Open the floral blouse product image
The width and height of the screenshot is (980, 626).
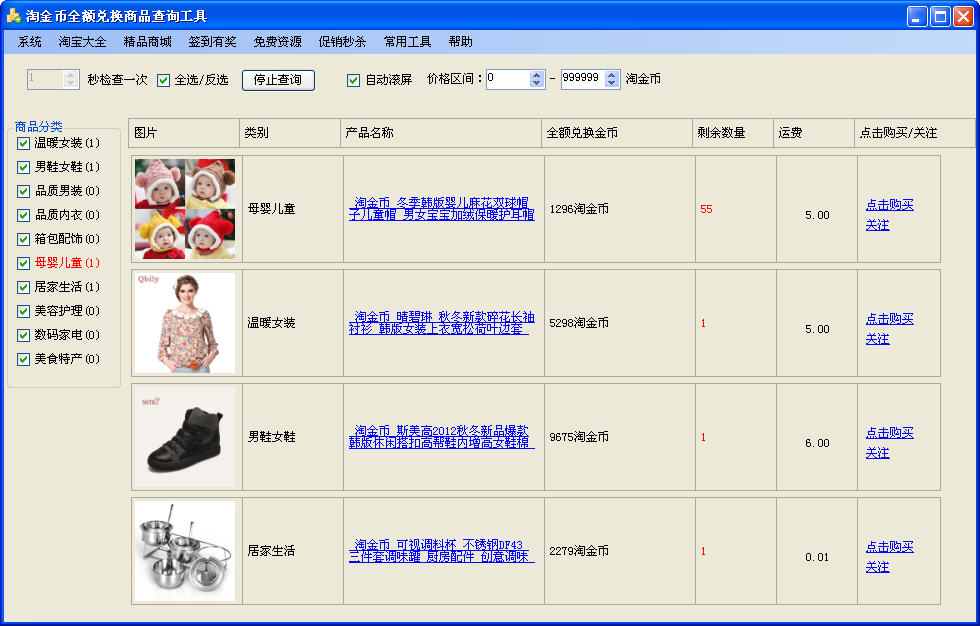coord(185,323)
